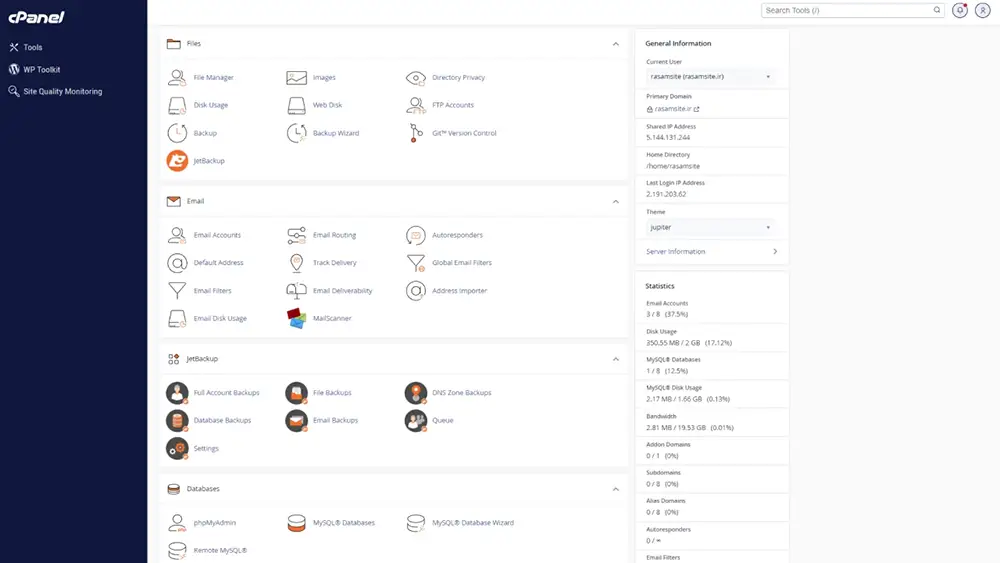Open the Email Disk Usage link
The width and height of the screenshot is (1000, 563).
click(220, 318)
